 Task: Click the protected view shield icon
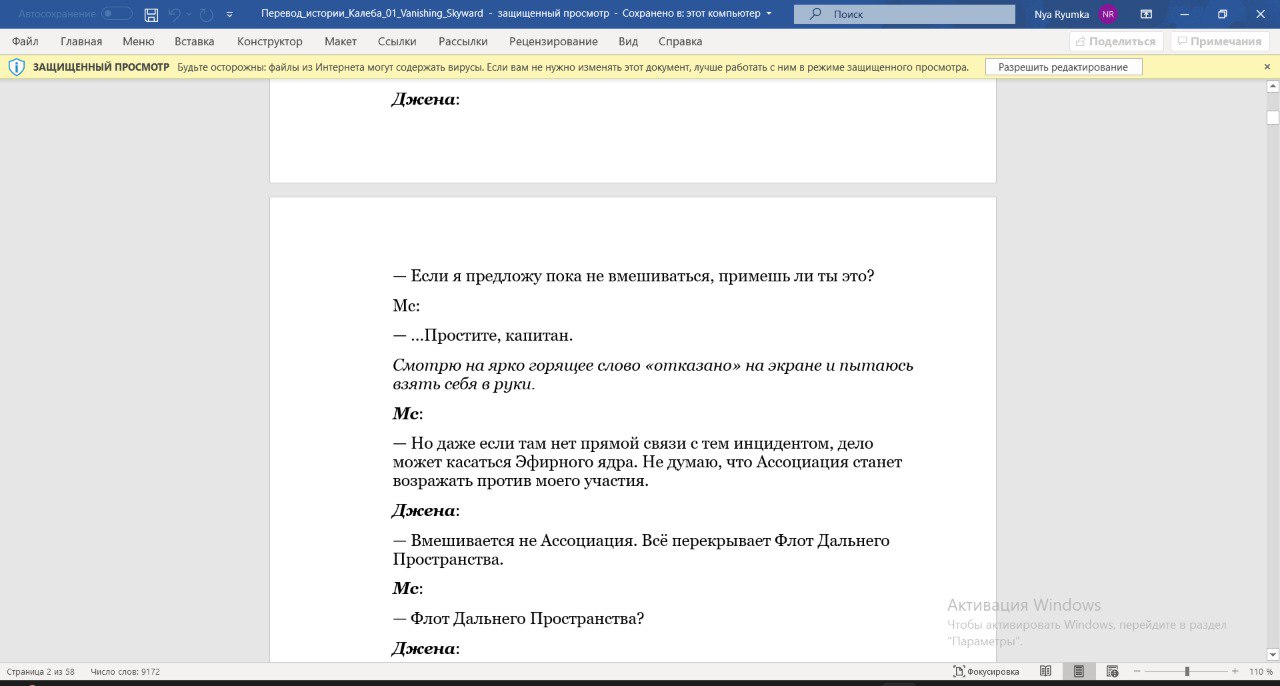click(16, 67)
